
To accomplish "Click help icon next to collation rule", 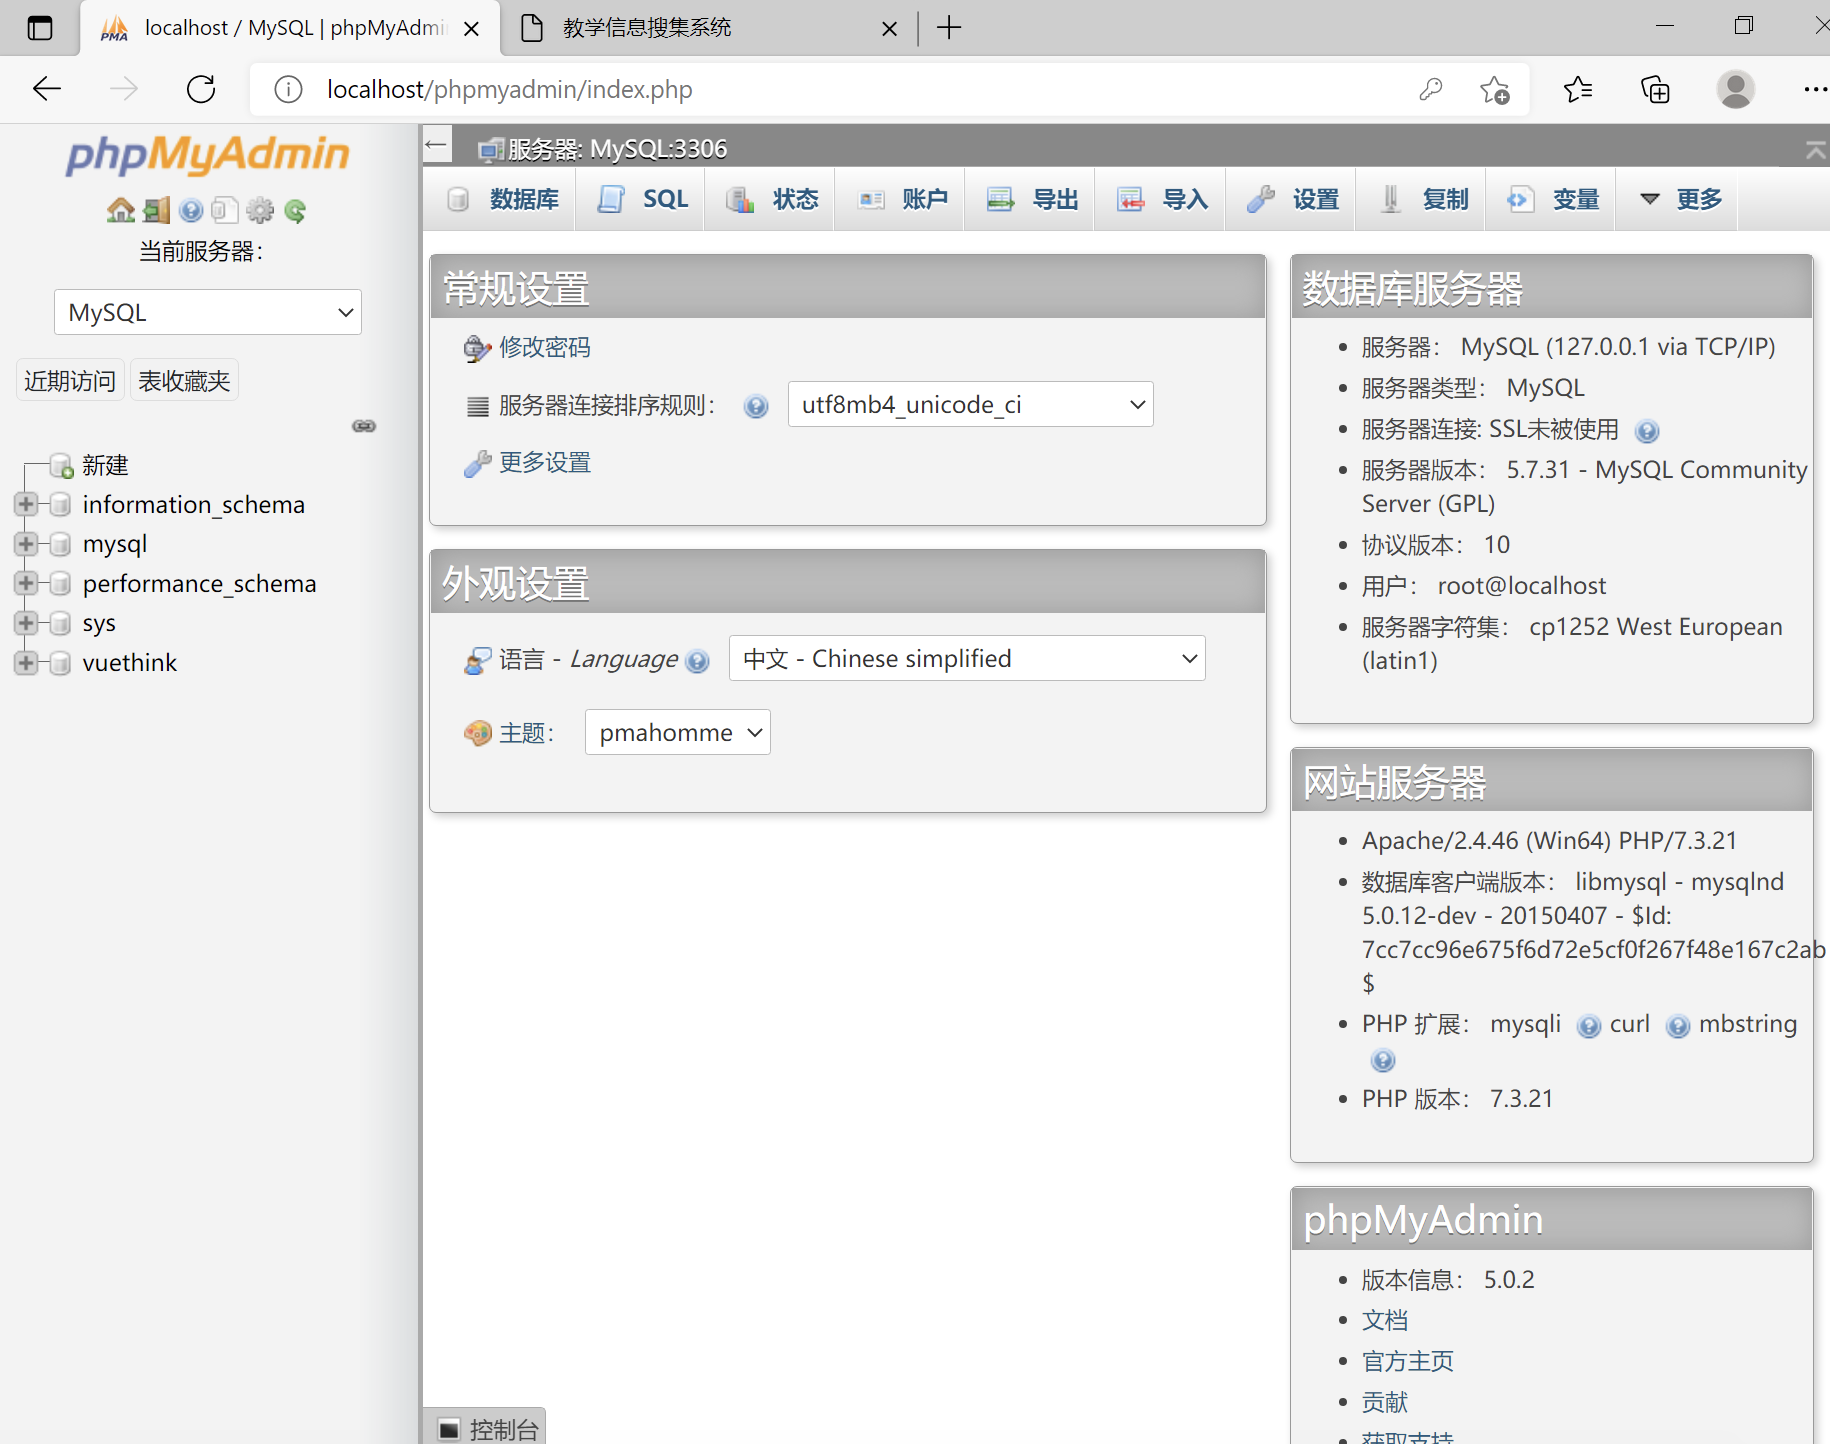I will 756,406.
